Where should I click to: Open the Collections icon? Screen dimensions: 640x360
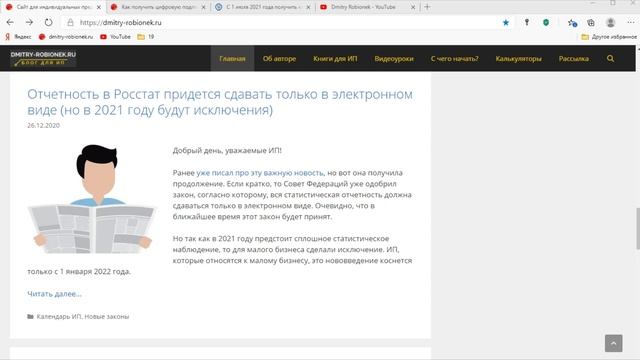591,23
